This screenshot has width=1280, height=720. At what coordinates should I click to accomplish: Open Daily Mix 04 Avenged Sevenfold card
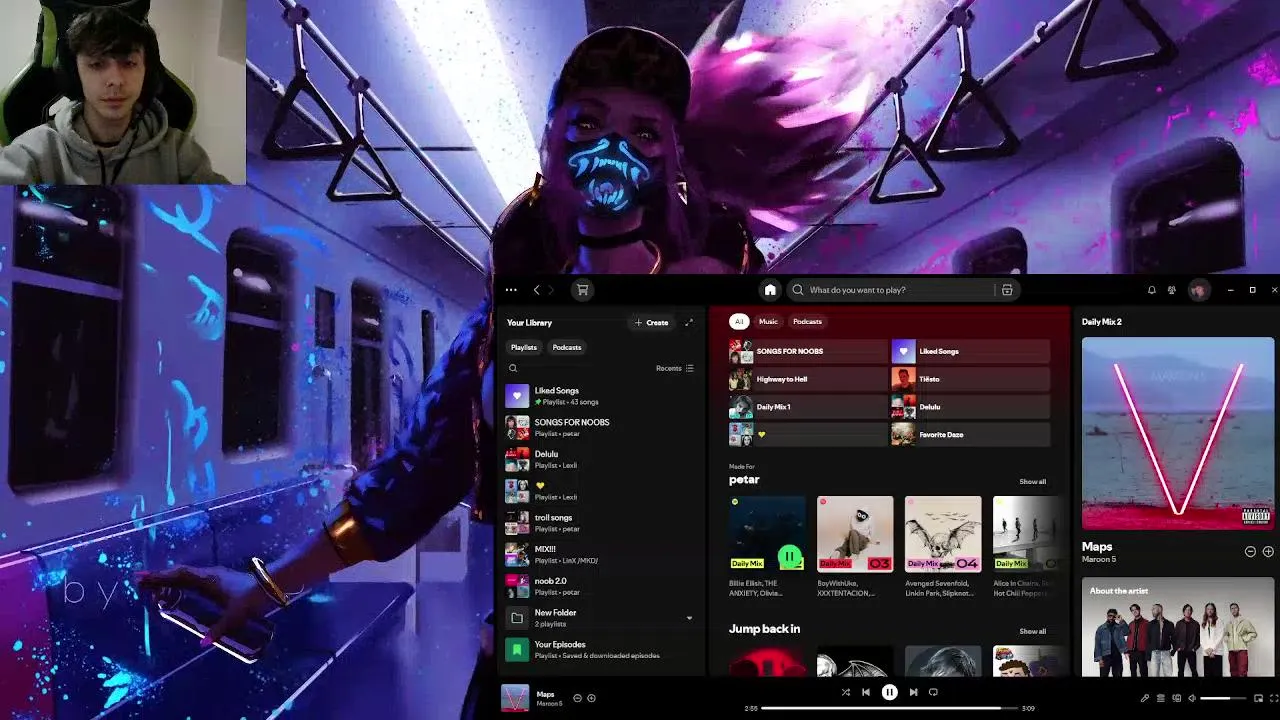pyautogui.click(x=943, y=546)
